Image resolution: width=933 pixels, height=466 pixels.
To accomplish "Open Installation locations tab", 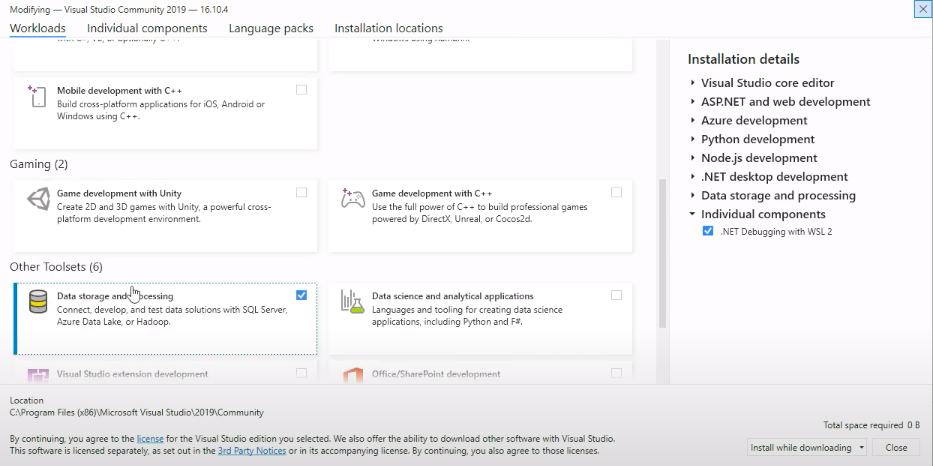I will 389,28.
